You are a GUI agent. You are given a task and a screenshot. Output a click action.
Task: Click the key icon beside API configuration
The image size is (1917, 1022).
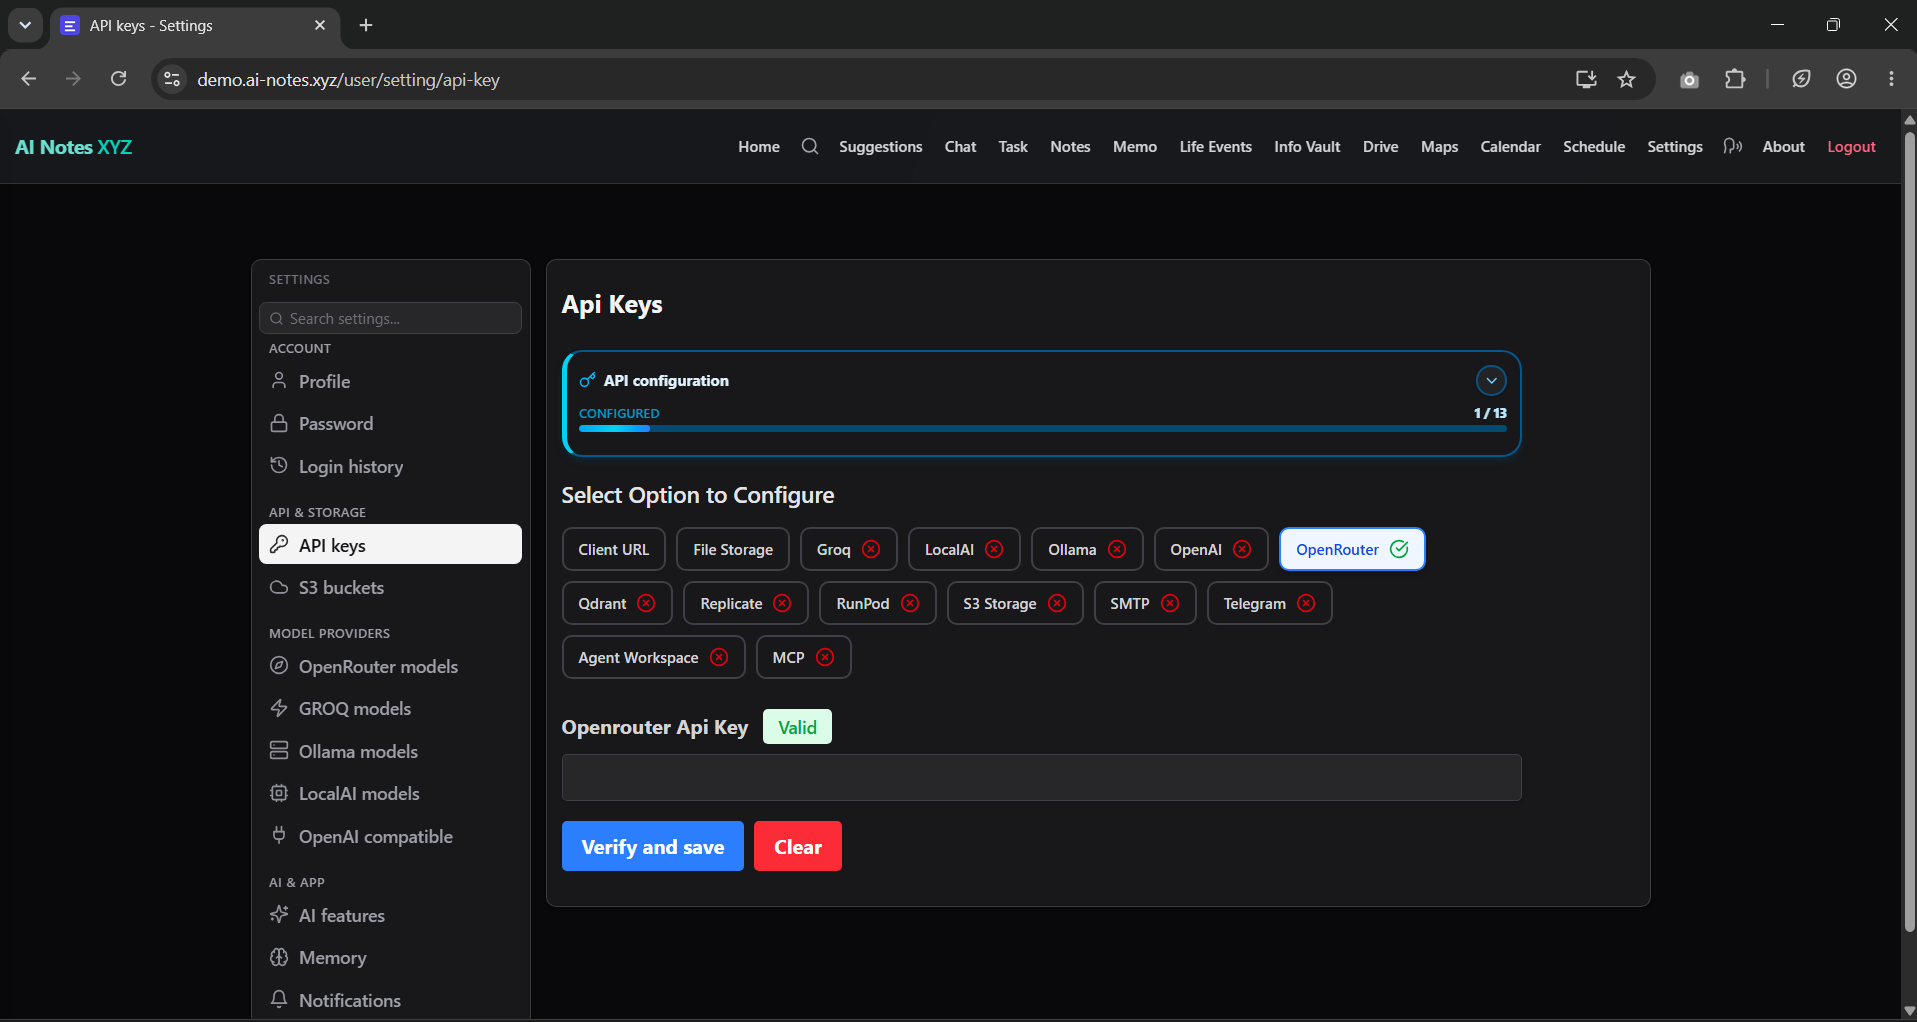coord(588,380)
